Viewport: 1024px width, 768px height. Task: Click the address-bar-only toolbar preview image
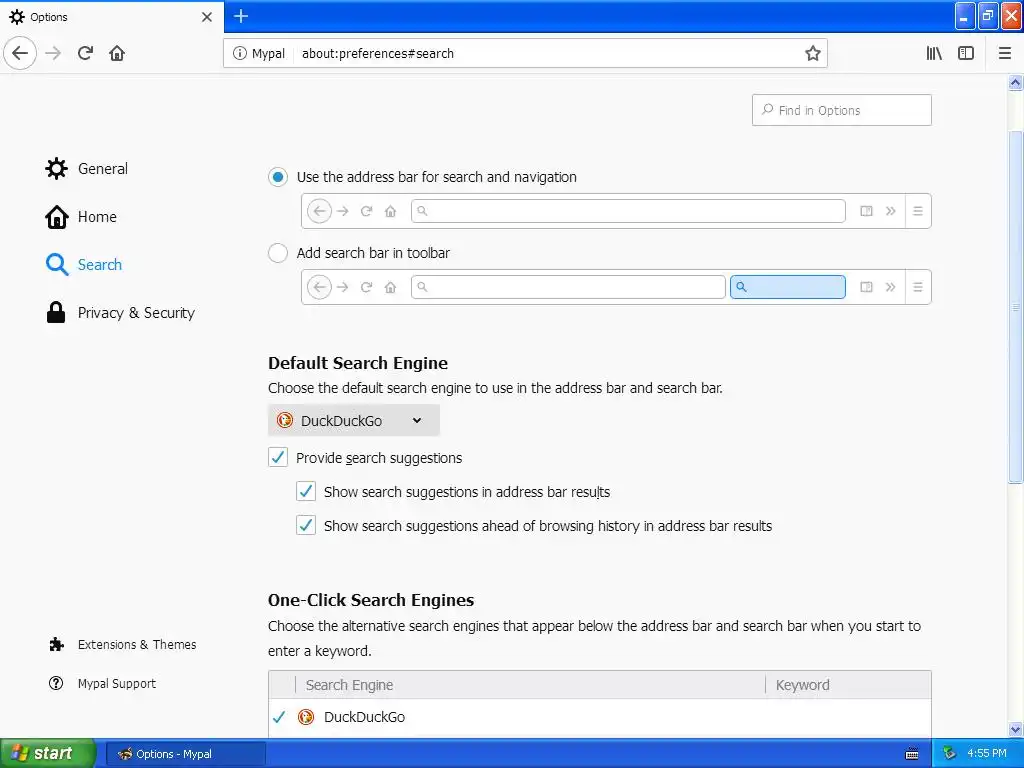[x=616, y=211]
